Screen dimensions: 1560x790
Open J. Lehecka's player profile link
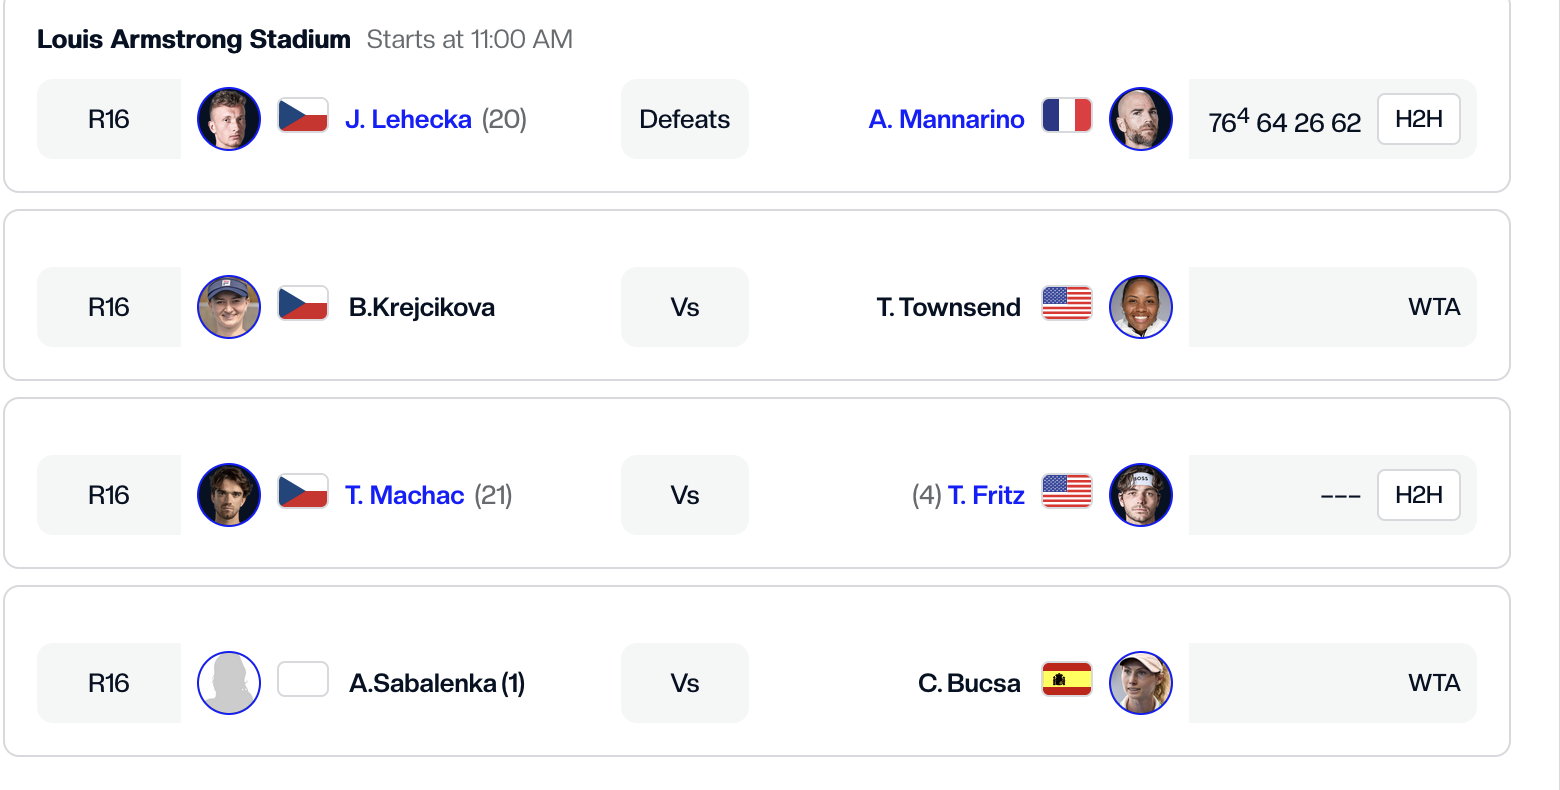point(408,119)
